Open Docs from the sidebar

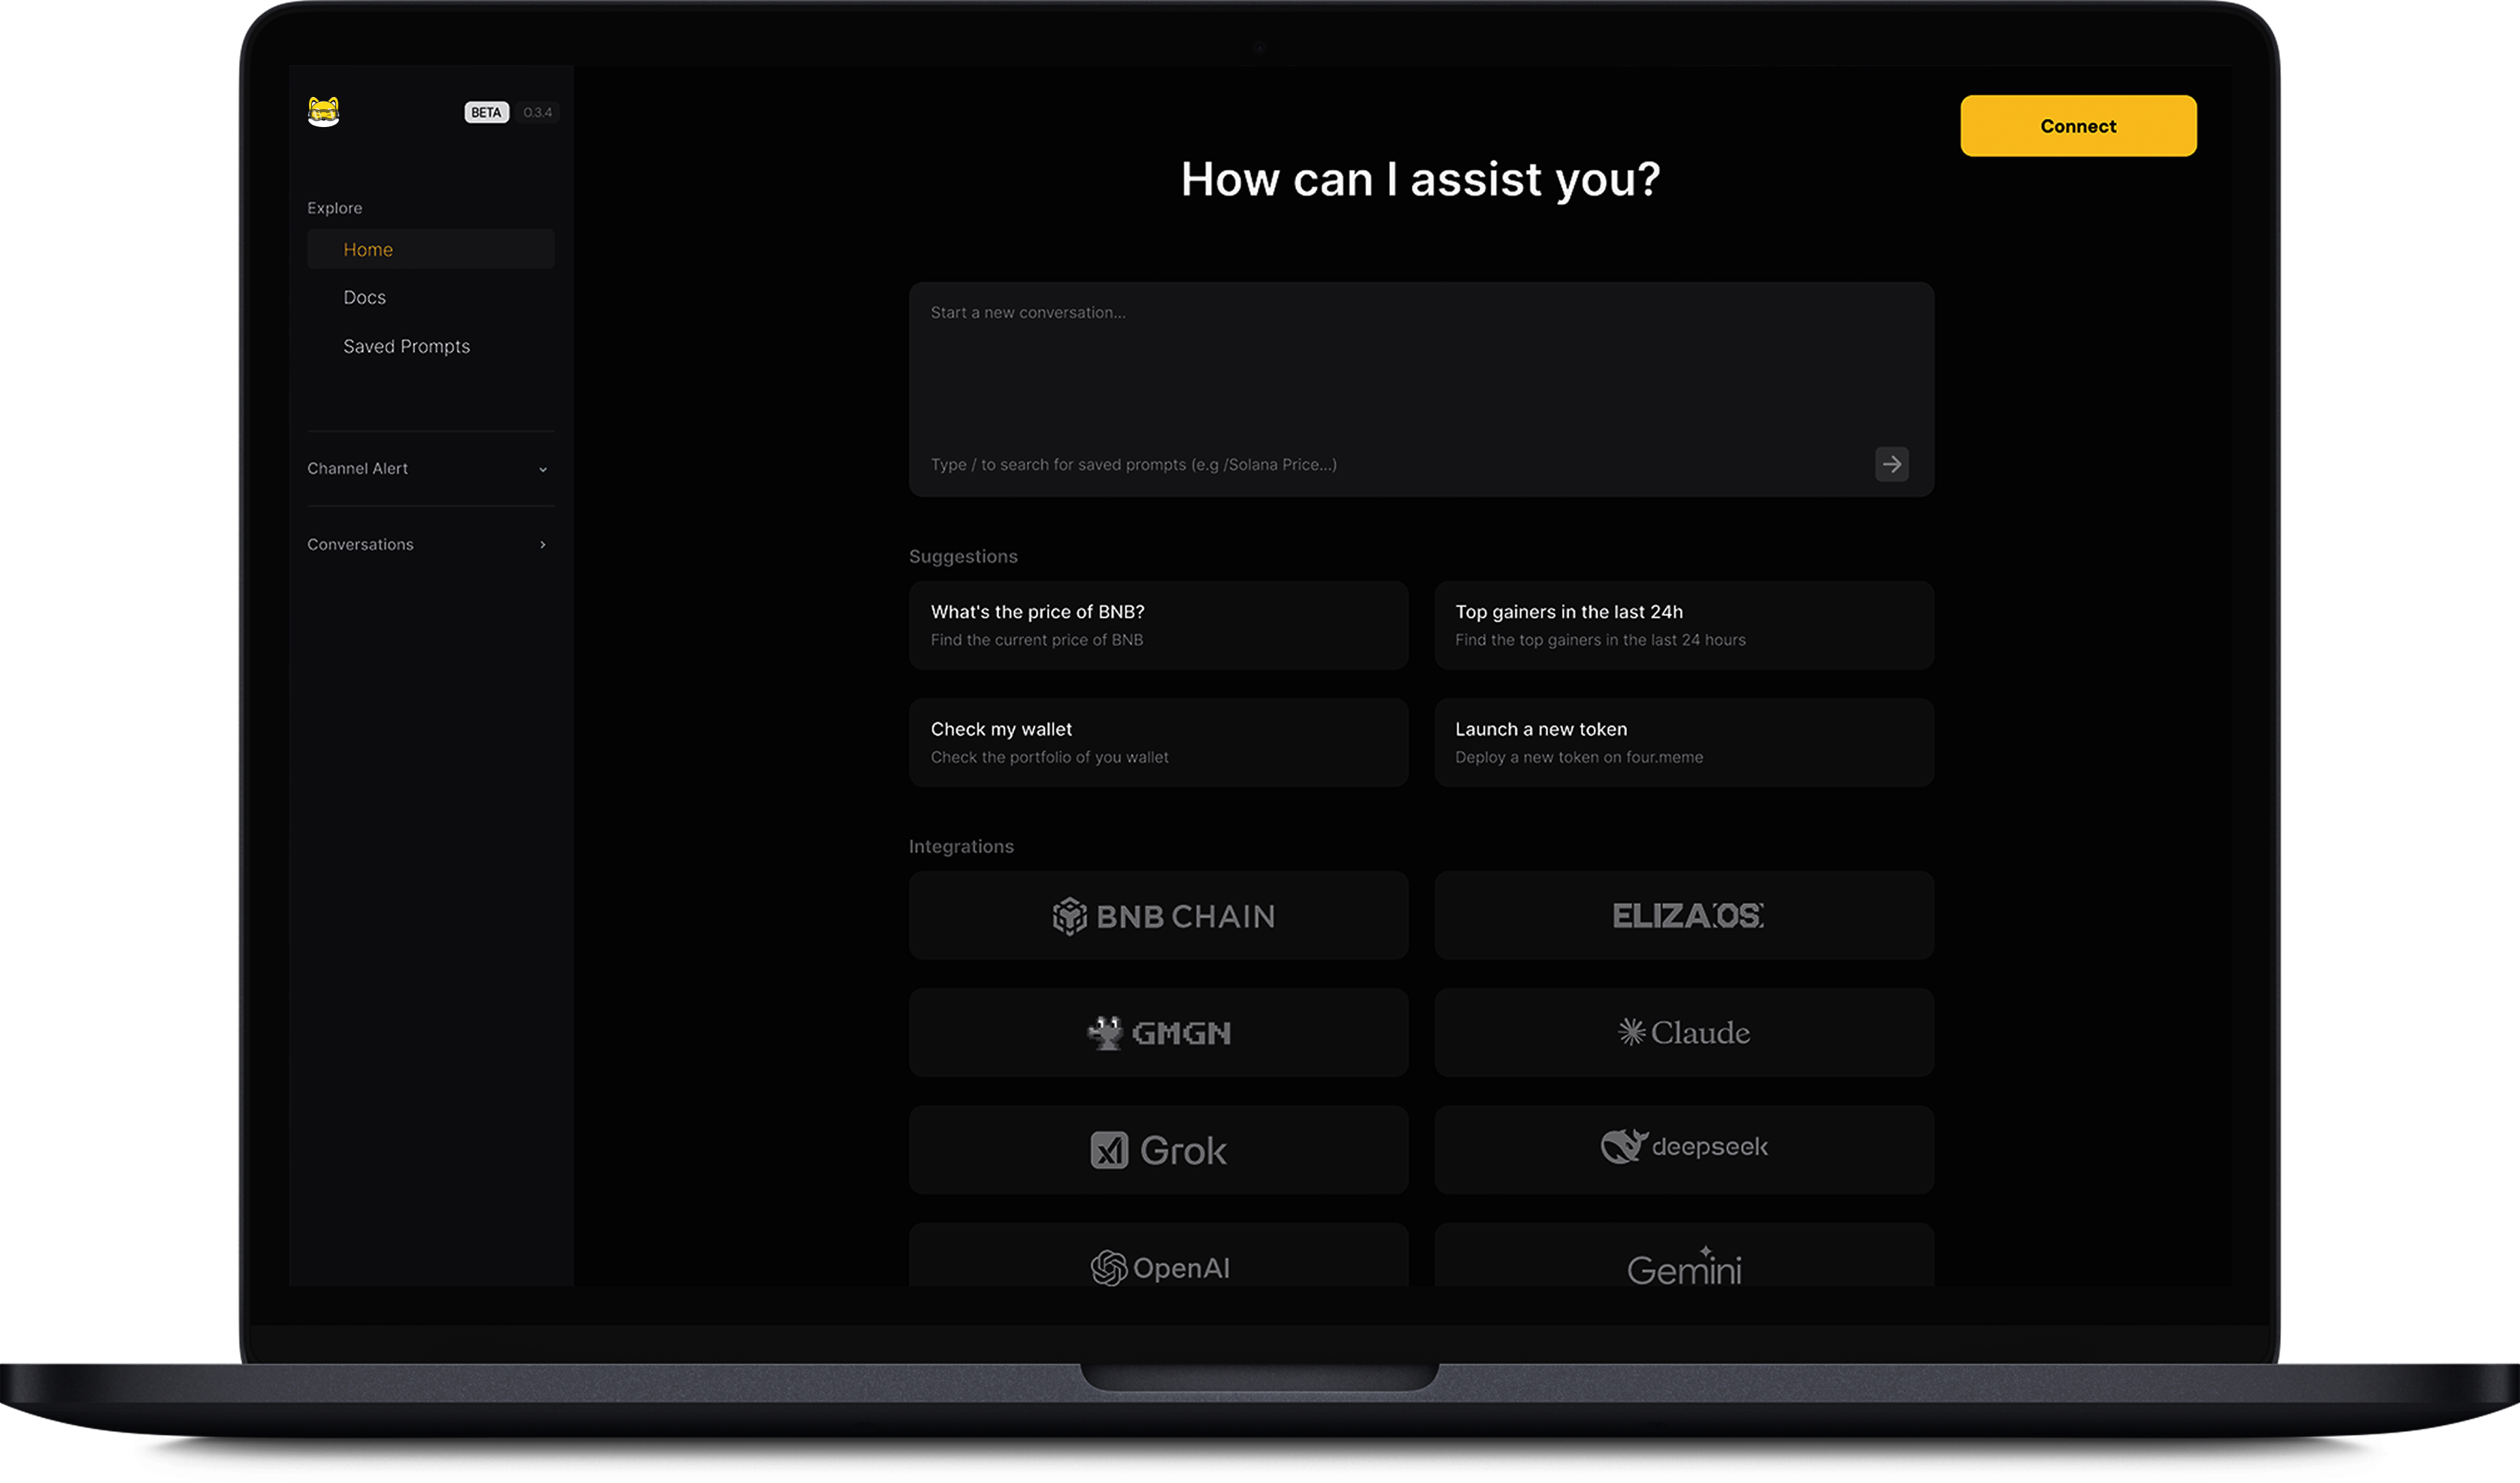pyautogui.click(x=365, y=297)
